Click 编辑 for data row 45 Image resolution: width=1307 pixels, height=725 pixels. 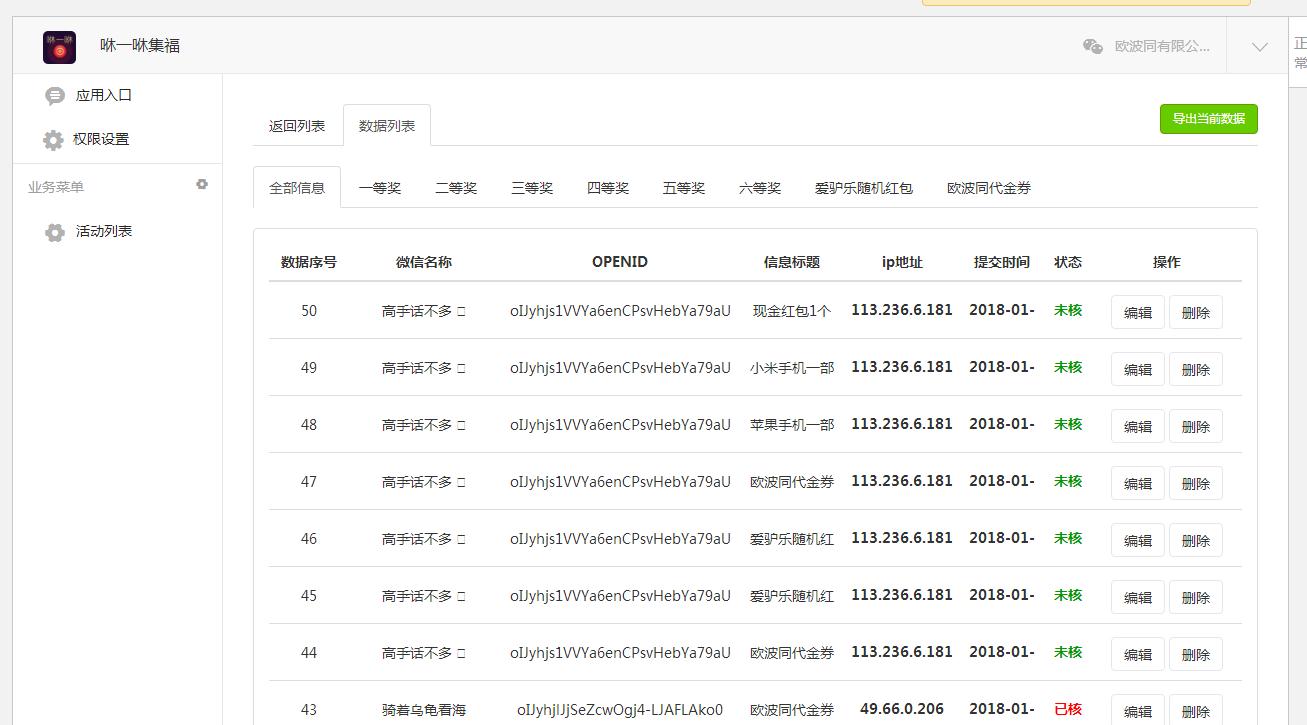1138,597
